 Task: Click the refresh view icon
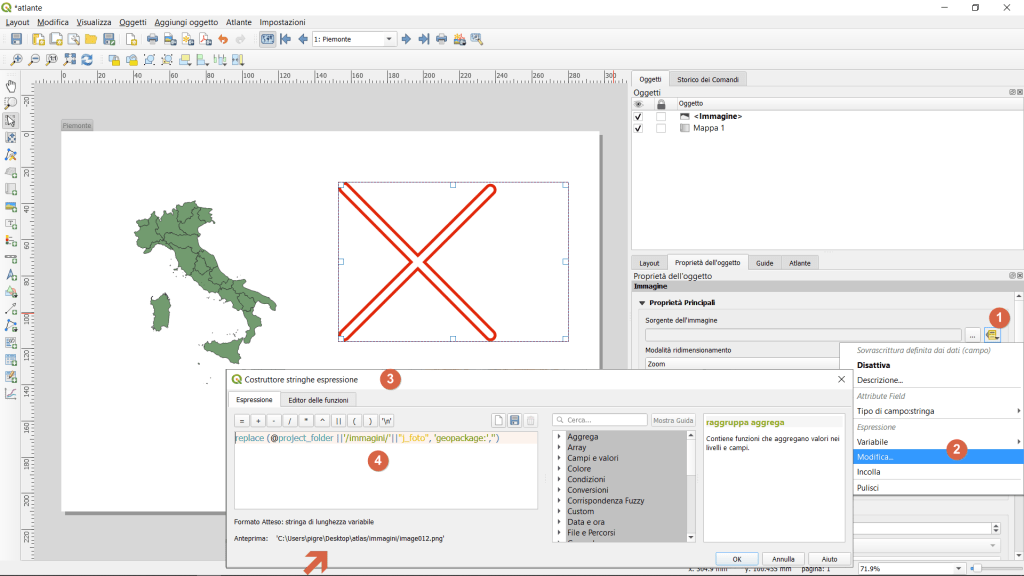(87, 60)
